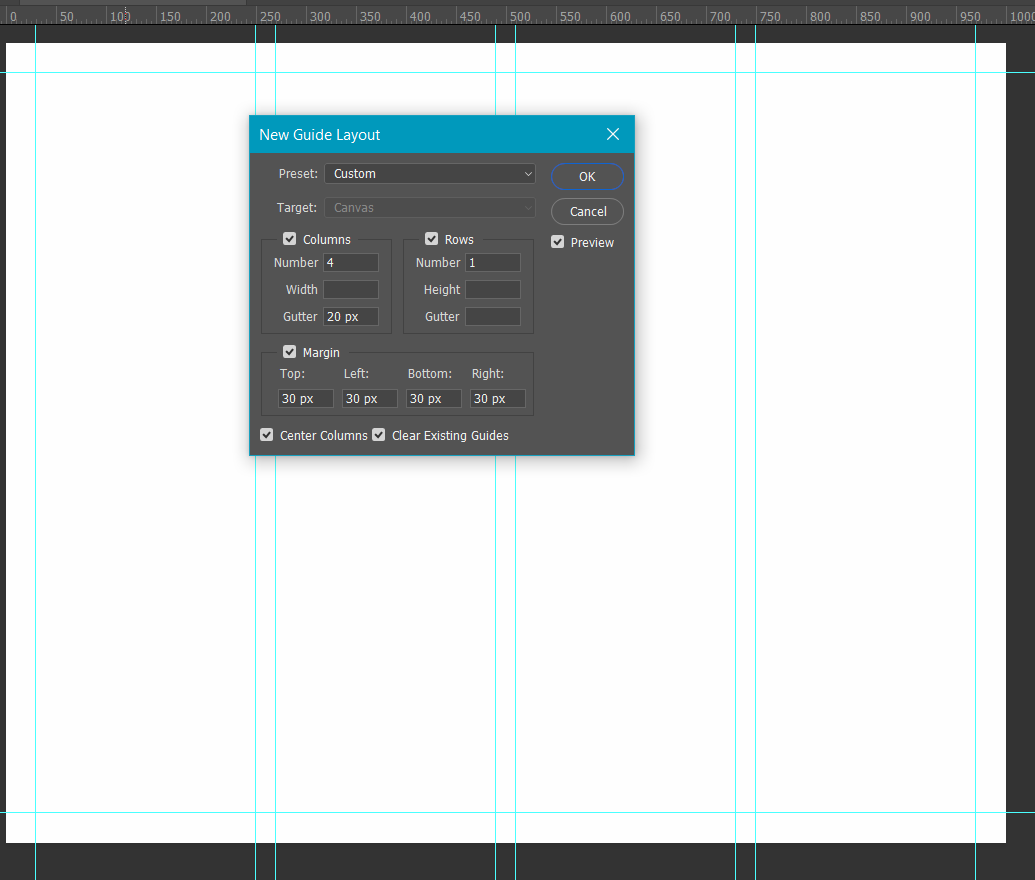Open the Target dropdown
Viewport: 1035px width, 880px height.
pos(429,207)
